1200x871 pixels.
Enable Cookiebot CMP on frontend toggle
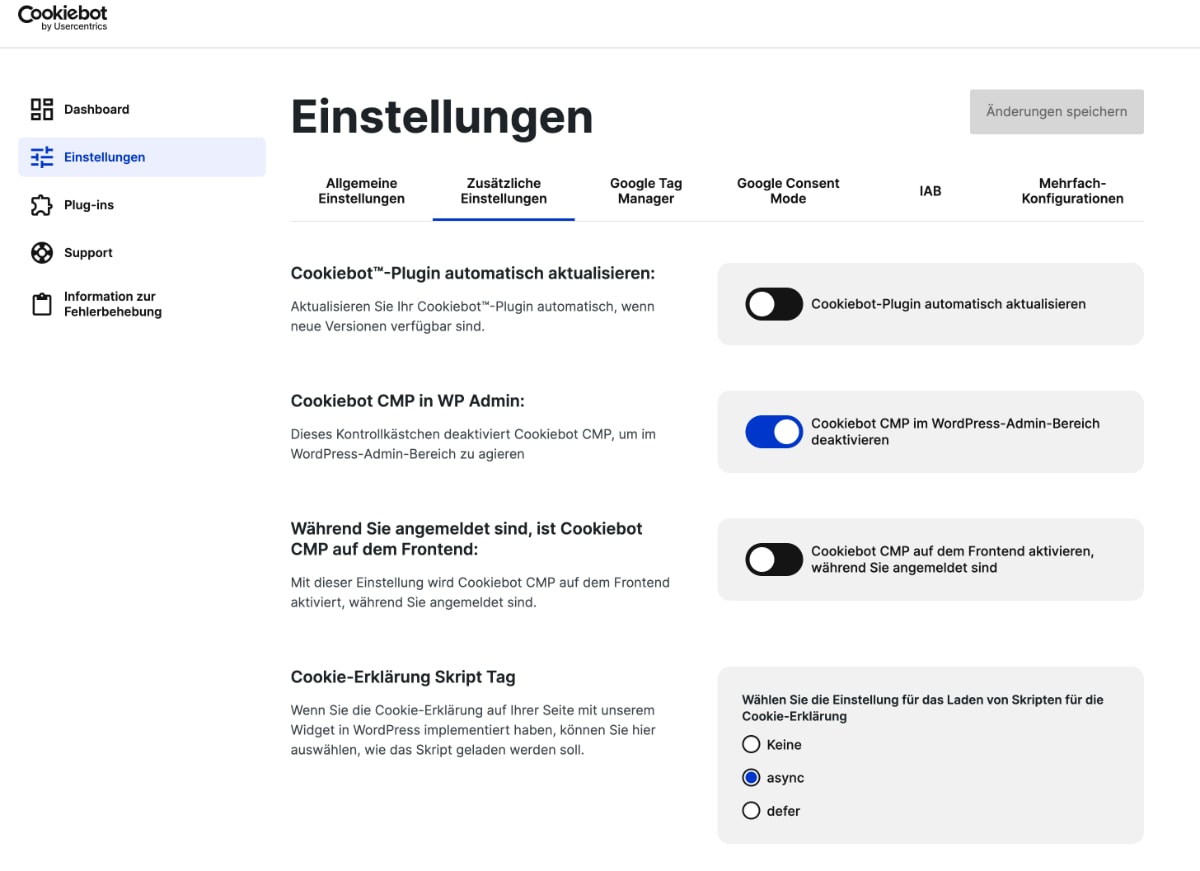click(x=774, y=559)
